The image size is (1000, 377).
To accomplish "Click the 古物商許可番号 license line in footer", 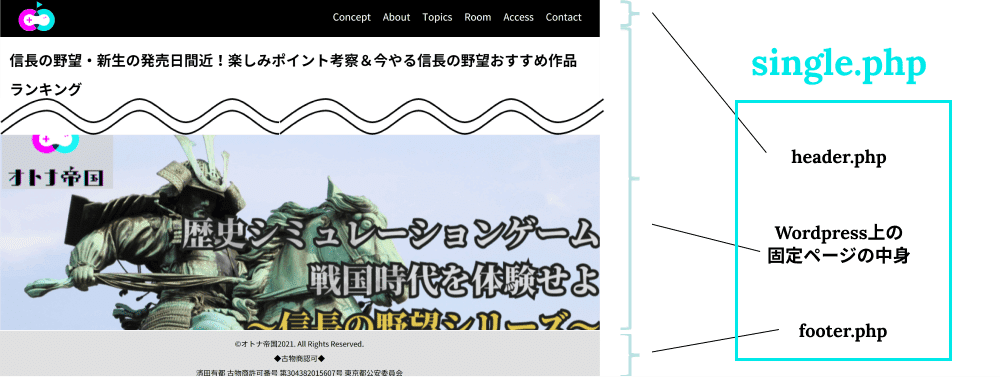I will (x=299, y=373).
